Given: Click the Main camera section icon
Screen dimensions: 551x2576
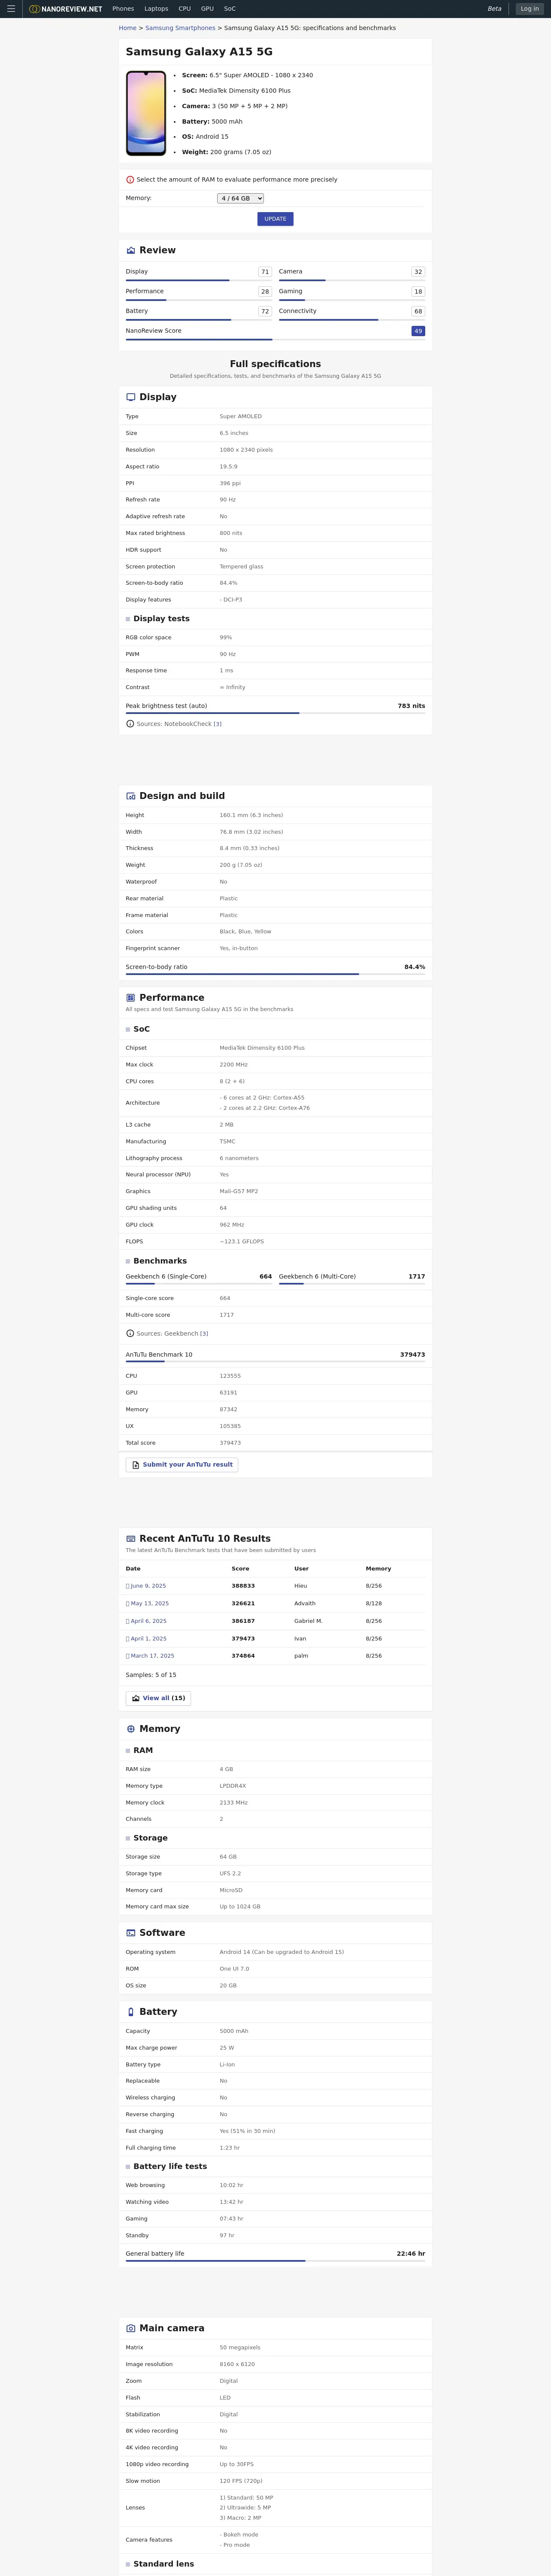Looking at the screenshot, I should point(131,2328).
